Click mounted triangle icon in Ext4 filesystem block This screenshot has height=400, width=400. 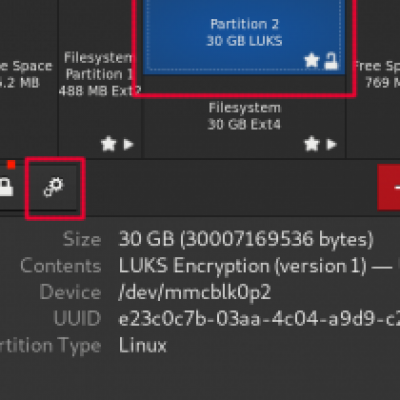pyautogui.click(x=331, y=144)
